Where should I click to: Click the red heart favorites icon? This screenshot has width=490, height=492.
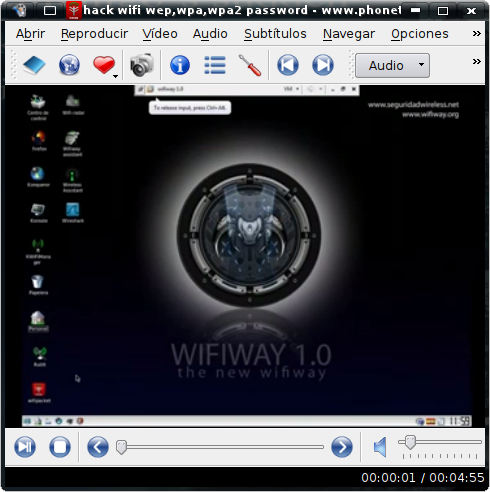104,65
